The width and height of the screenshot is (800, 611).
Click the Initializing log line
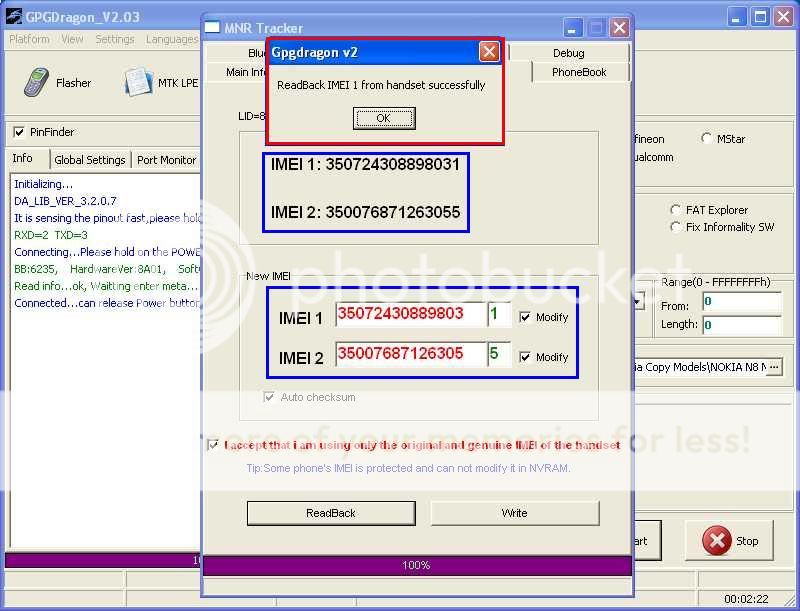point(44,184)
